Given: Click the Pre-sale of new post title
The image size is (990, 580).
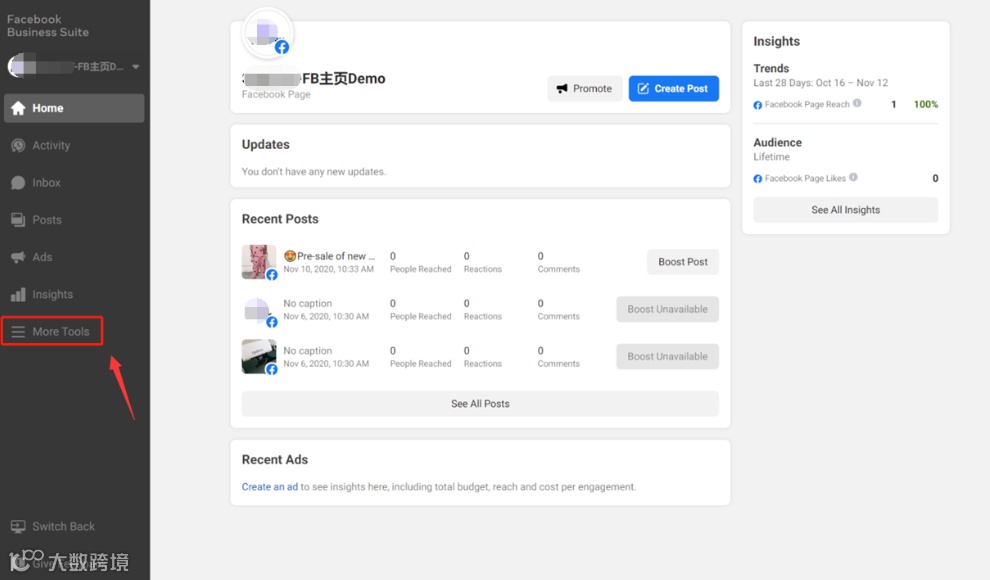Looking at the screenshot, I should (330, 256).
